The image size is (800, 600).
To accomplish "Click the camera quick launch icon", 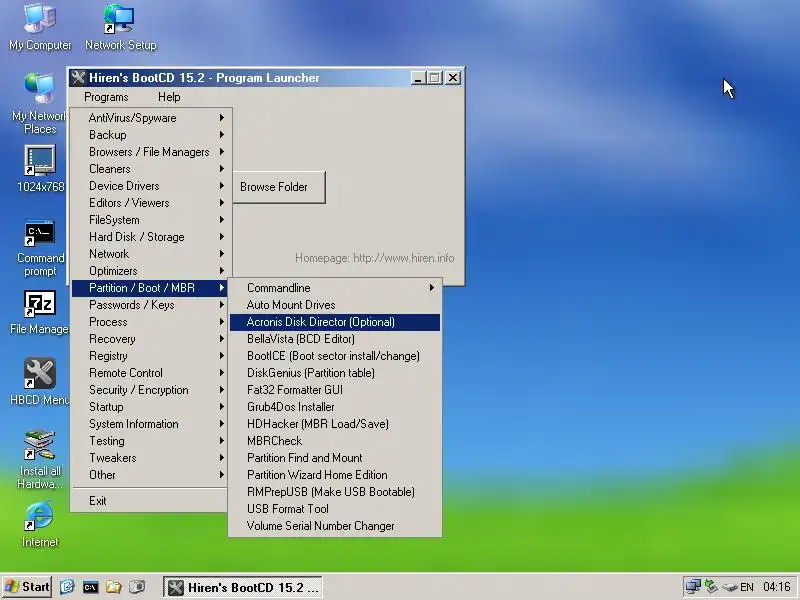I will pyautogui.click(x=137, y=587).
